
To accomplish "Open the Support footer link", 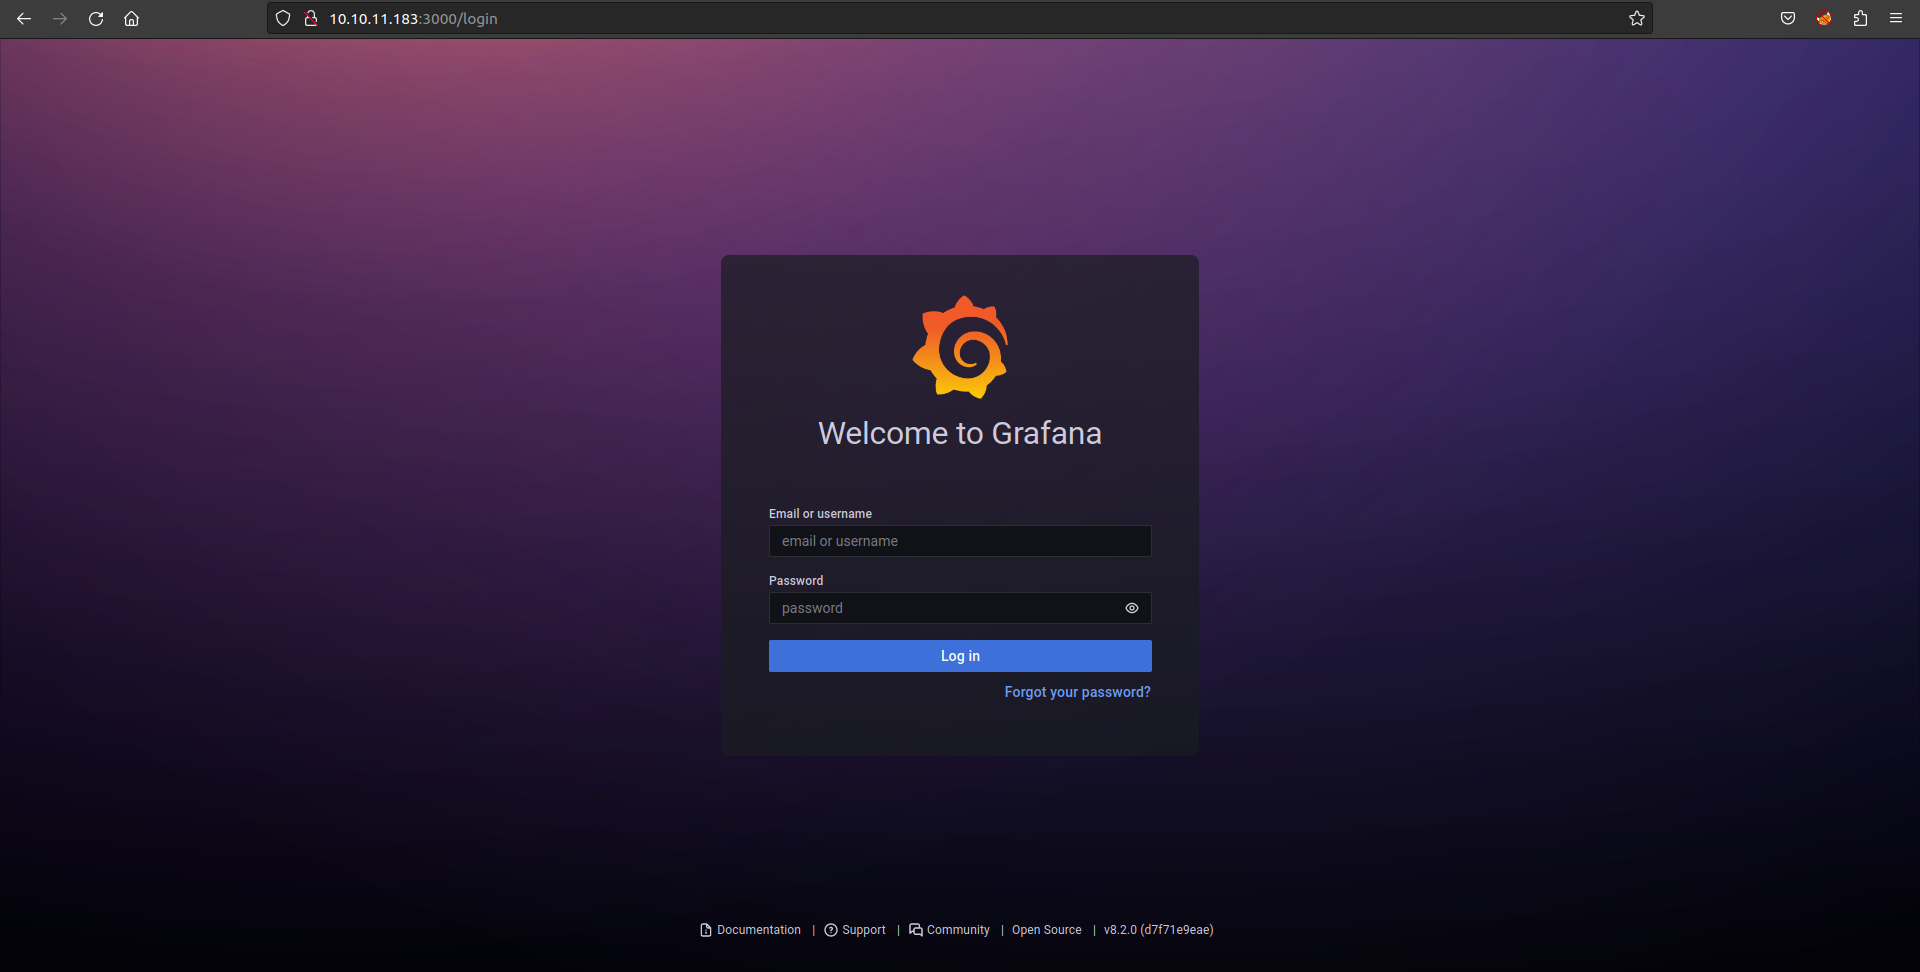I will [x=855, y=930].
